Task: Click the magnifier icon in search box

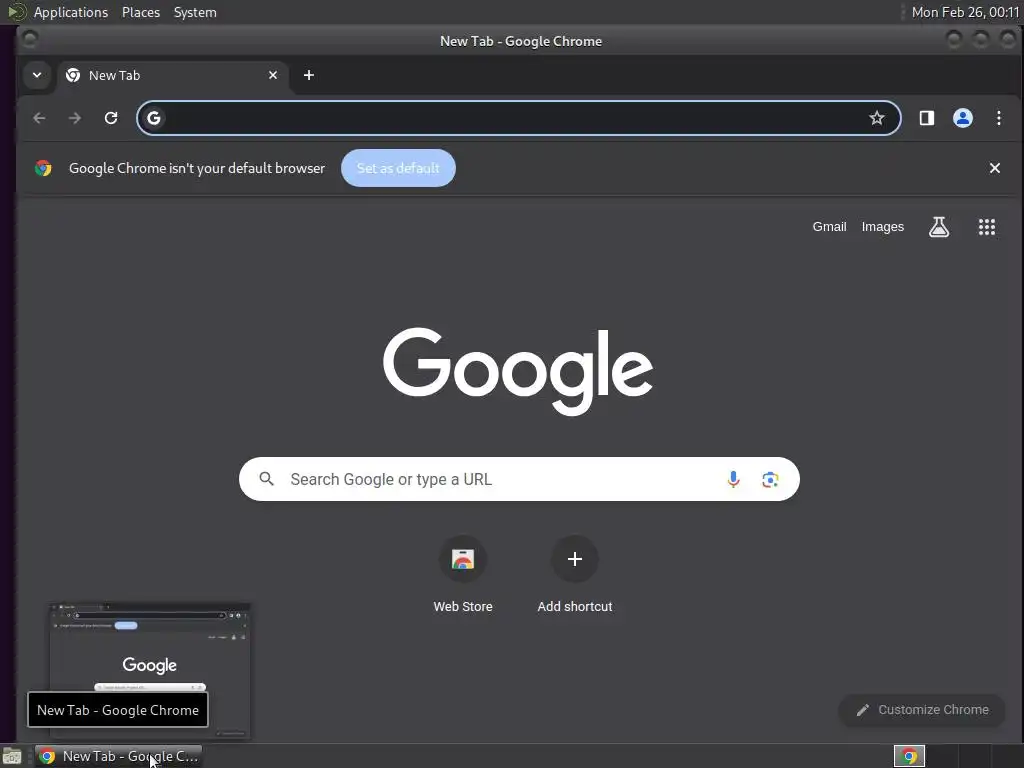Action: pyautogui.click(x=266, y=479)
